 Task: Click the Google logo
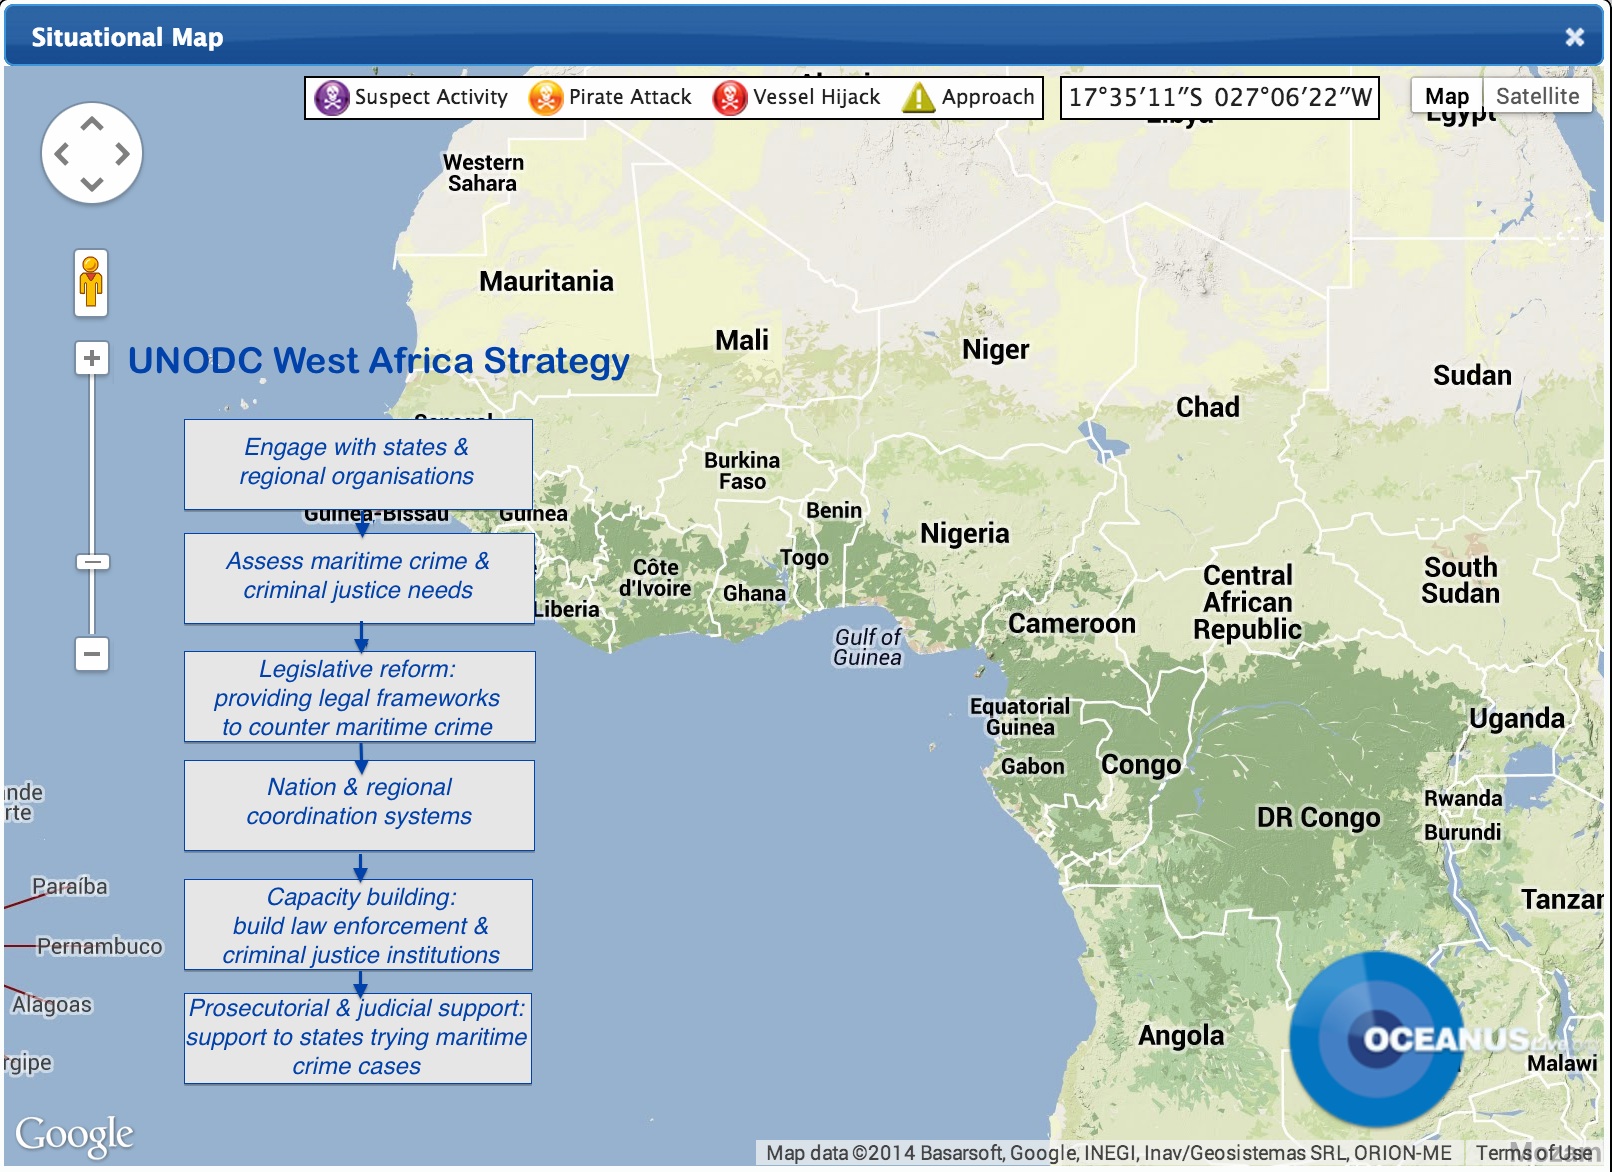(74, 1135)
